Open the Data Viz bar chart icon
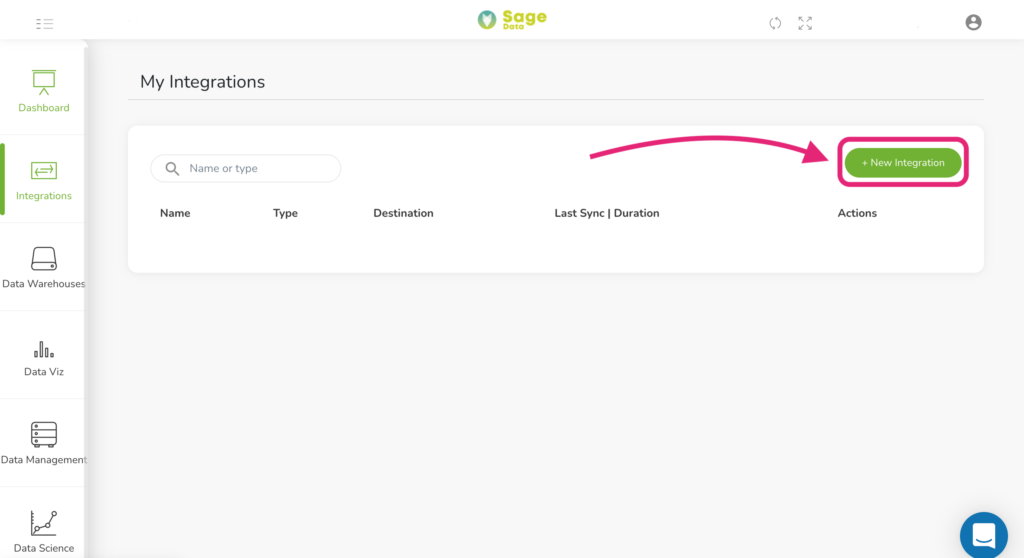The image size is (1024, 558). coord(44,350)
